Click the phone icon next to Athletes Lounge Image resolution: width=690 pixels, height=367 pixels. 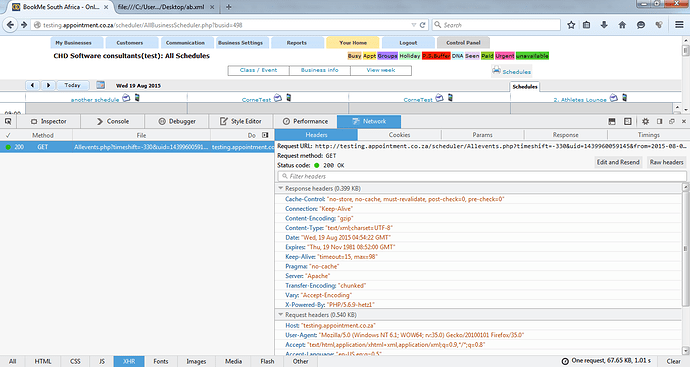624,97
